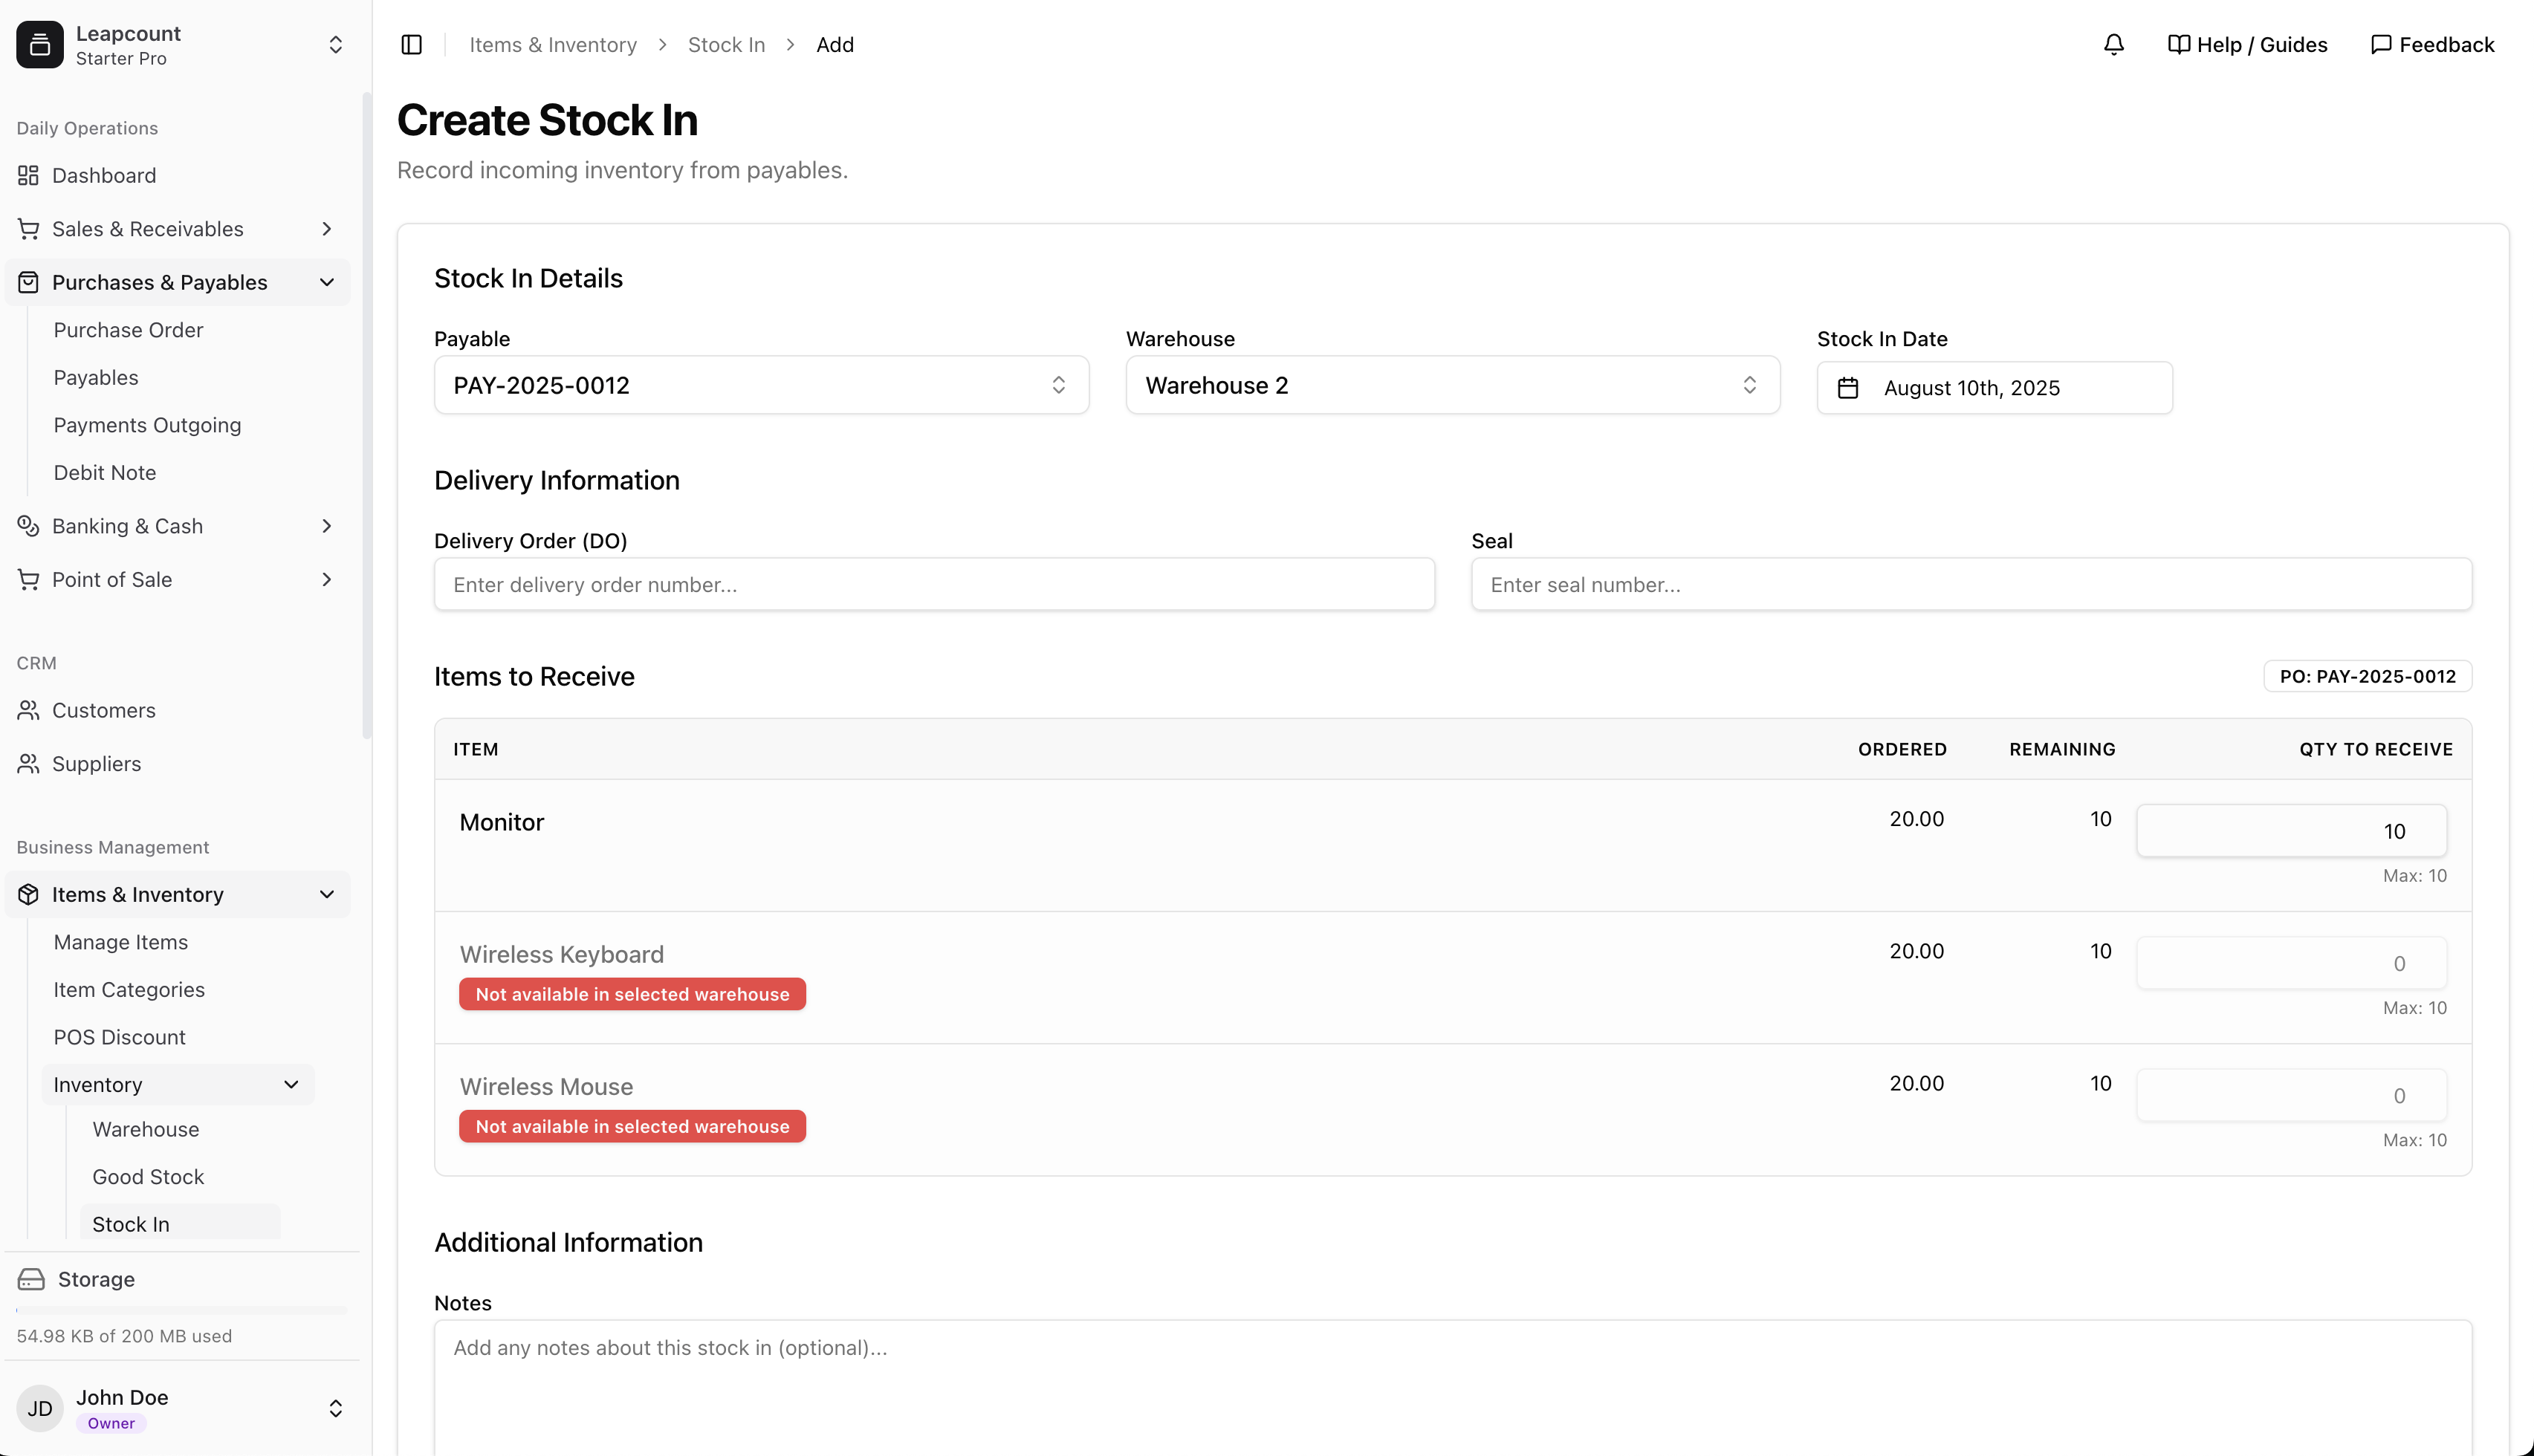The height and width of the screenshot is (1456, 2534).
Task: Open POS Discount
Action: (x=120, y=1037)
